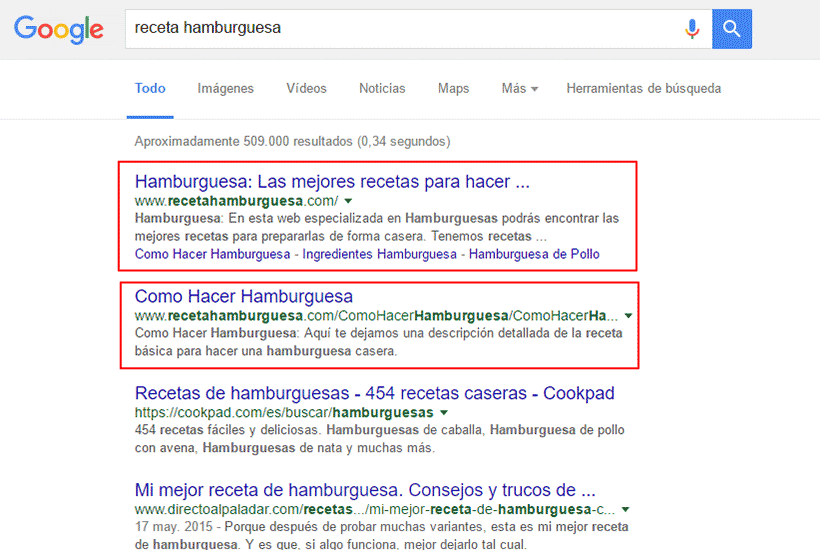
Task: Open result Hamburguesa: Las mejores recetas para hacer
Action: tap(332, 181)
